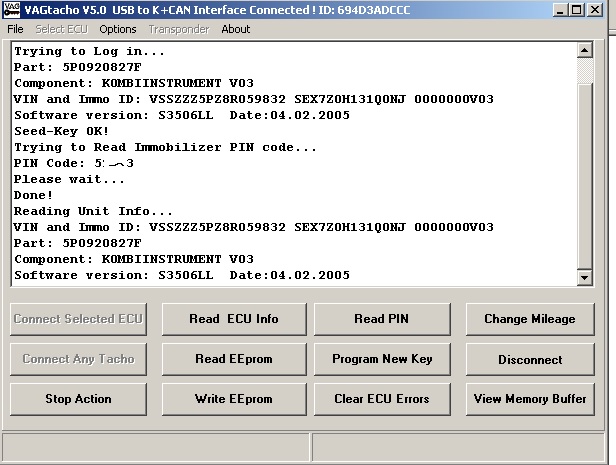Click the Stop Action button

click(x=78, y=399)
